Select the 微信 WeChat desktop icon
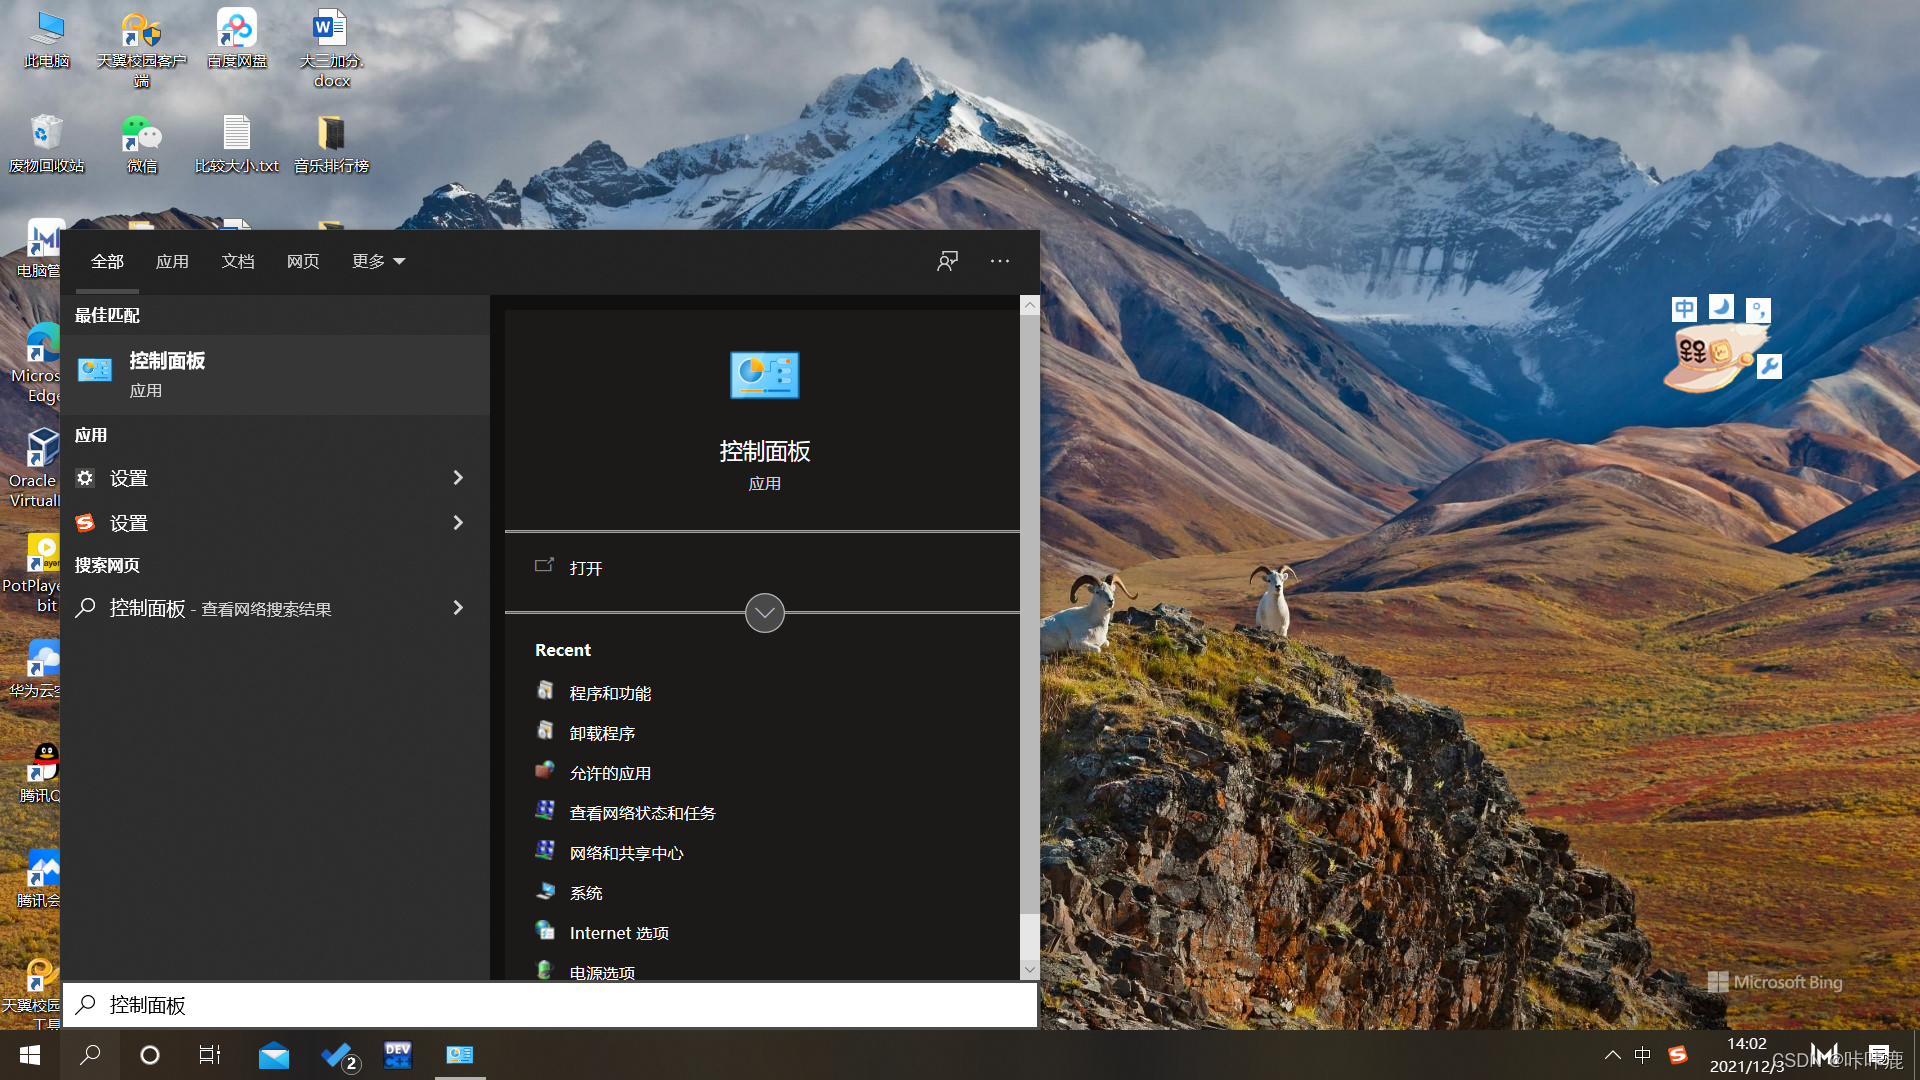 142,144
